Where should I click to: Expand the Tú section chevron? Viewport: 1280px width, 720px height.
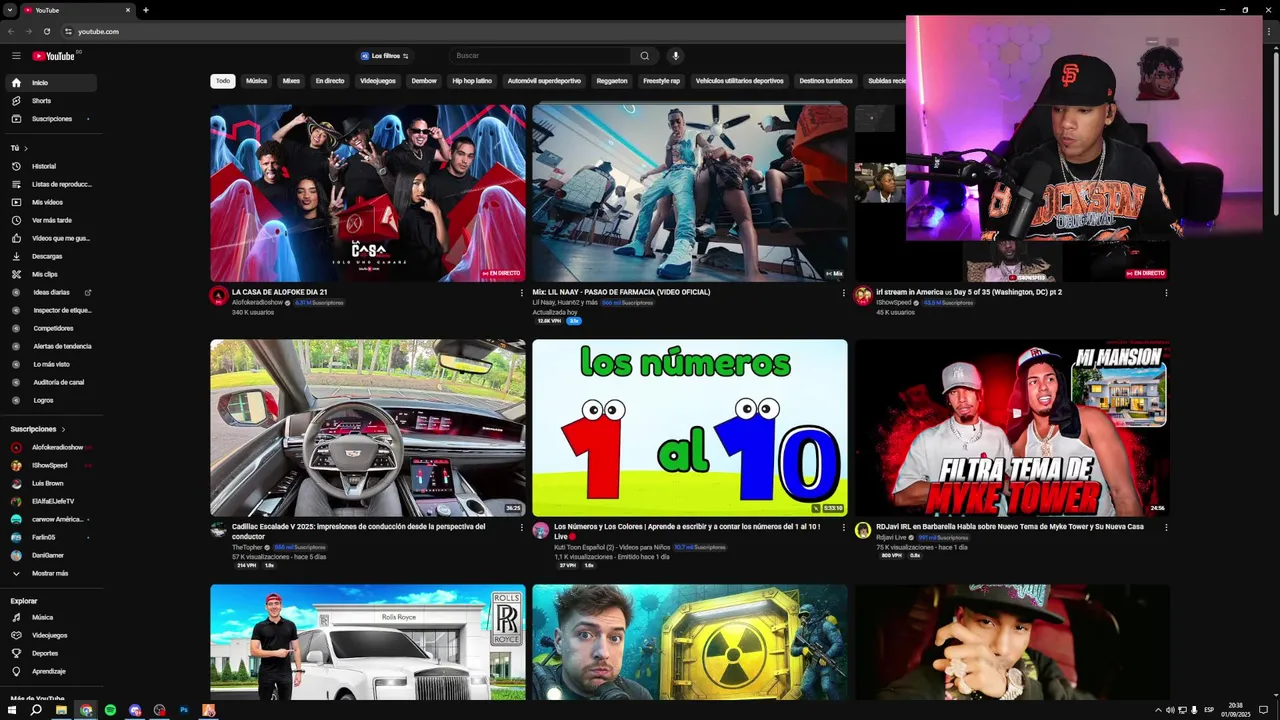click(25, 148)
